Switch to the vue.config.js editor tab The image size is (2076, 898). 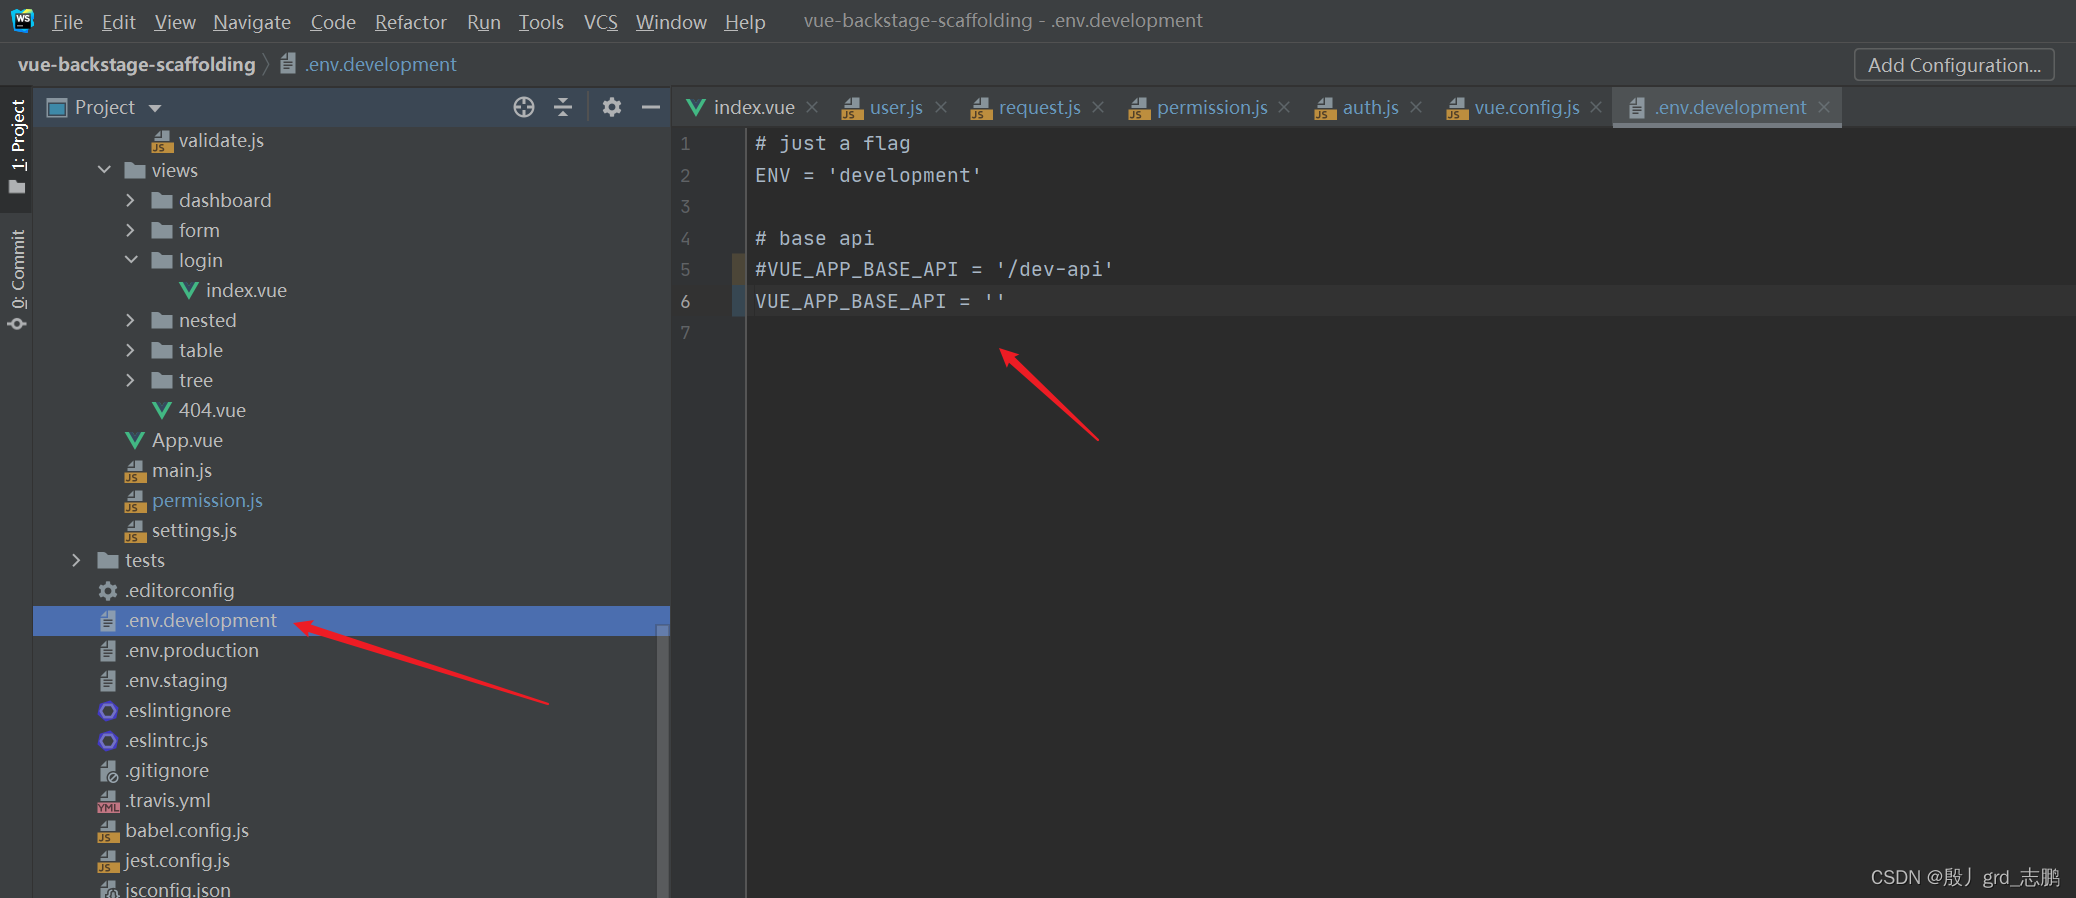tap(1526, 107)
